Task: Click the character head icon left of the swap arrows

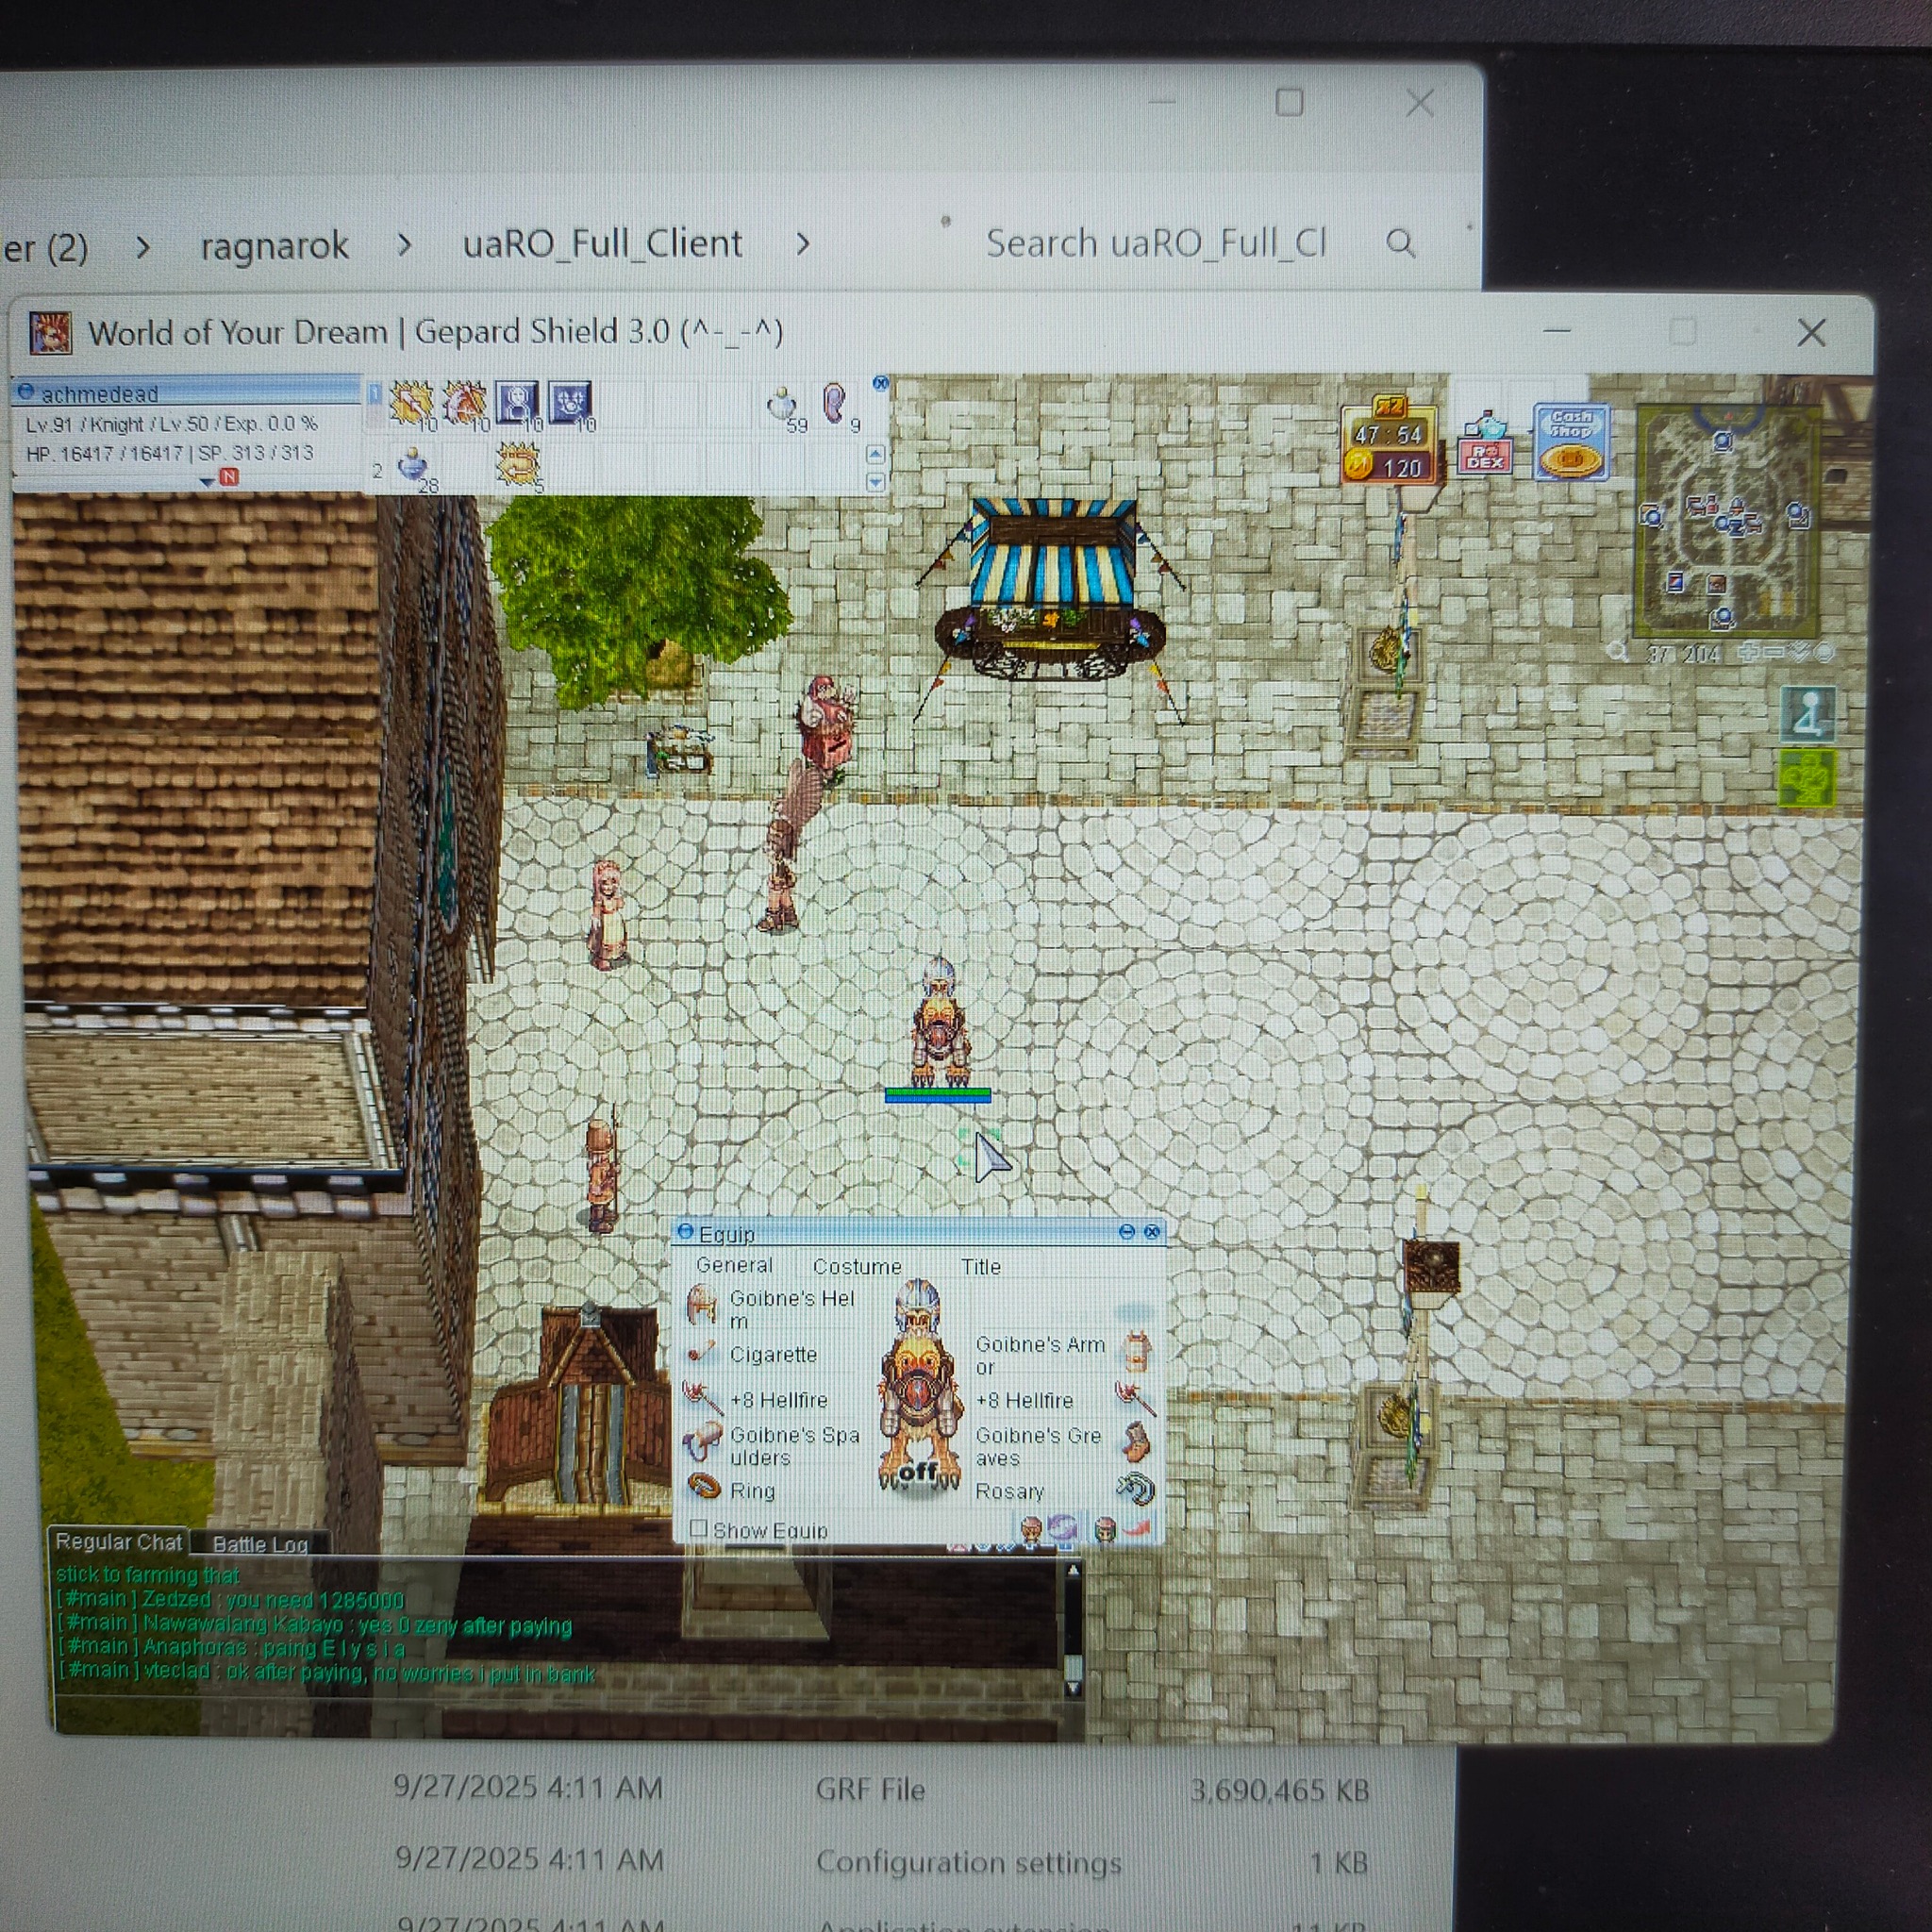Action: (1030, 1528)
